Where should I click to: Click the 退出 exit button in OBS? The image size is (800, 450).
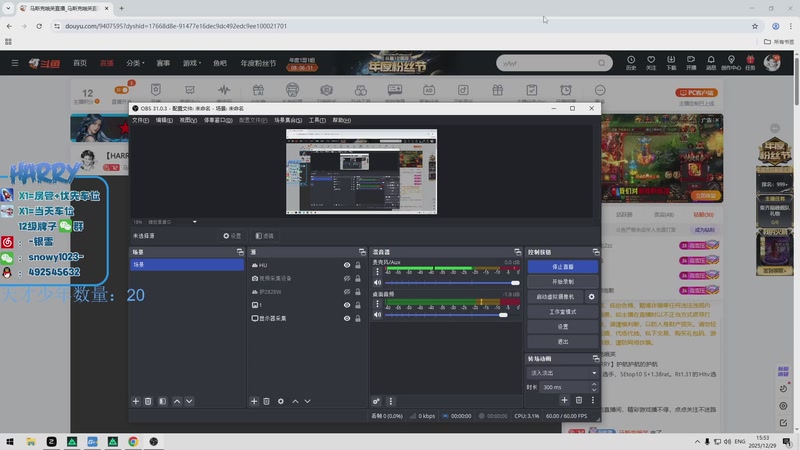pyautogui.click(x=563, y=341)
